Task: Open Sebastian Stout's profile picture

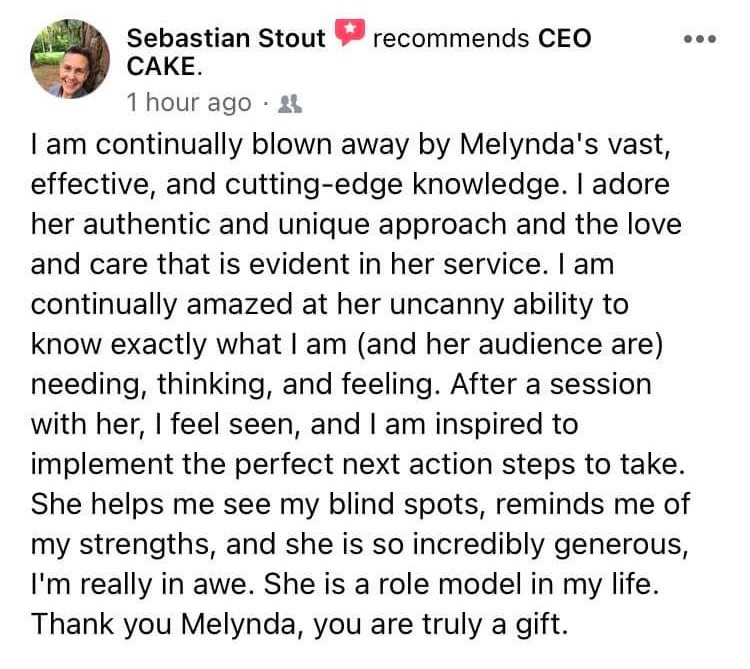Action: [x=70, y=59]
